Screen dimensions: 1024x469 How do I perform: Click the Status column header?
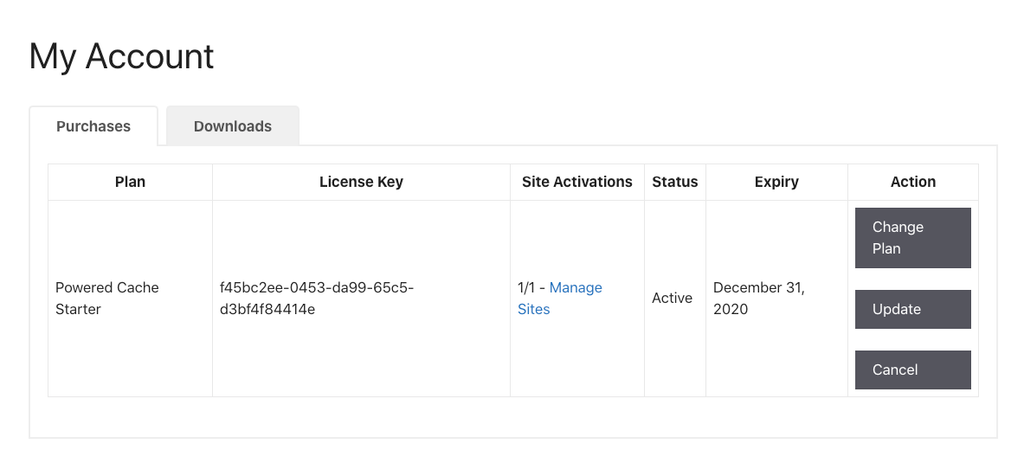(675, 182)
